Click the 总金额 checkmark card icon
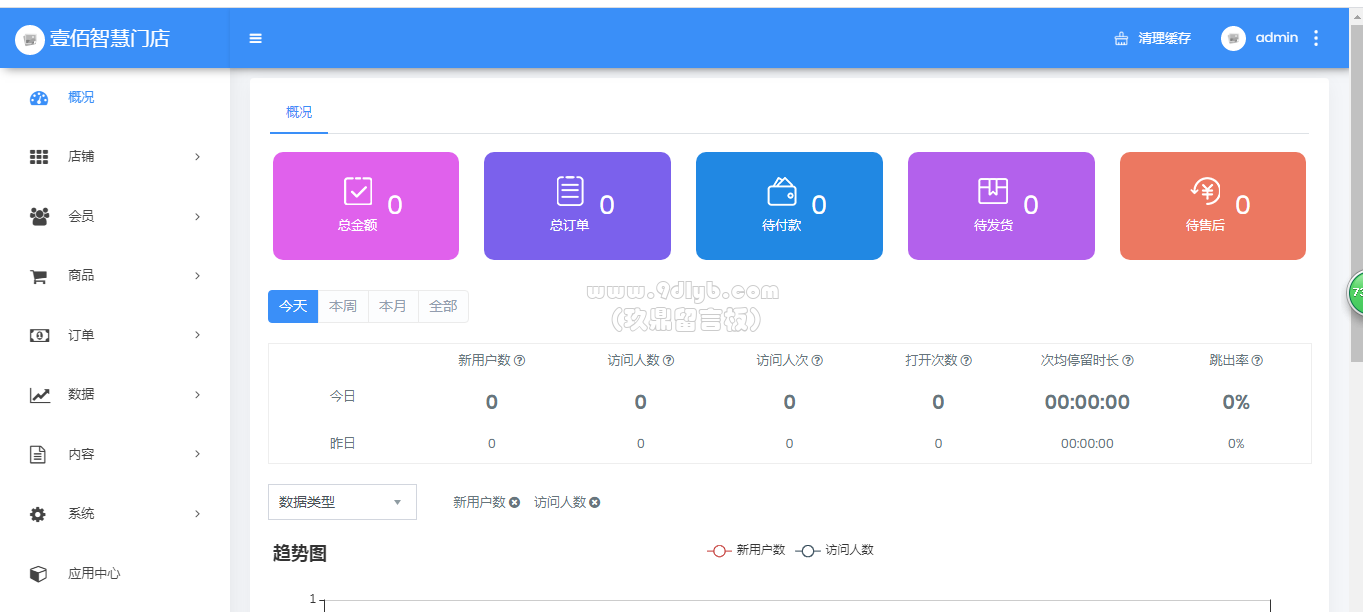1363x612 pixels. point(358,191)
